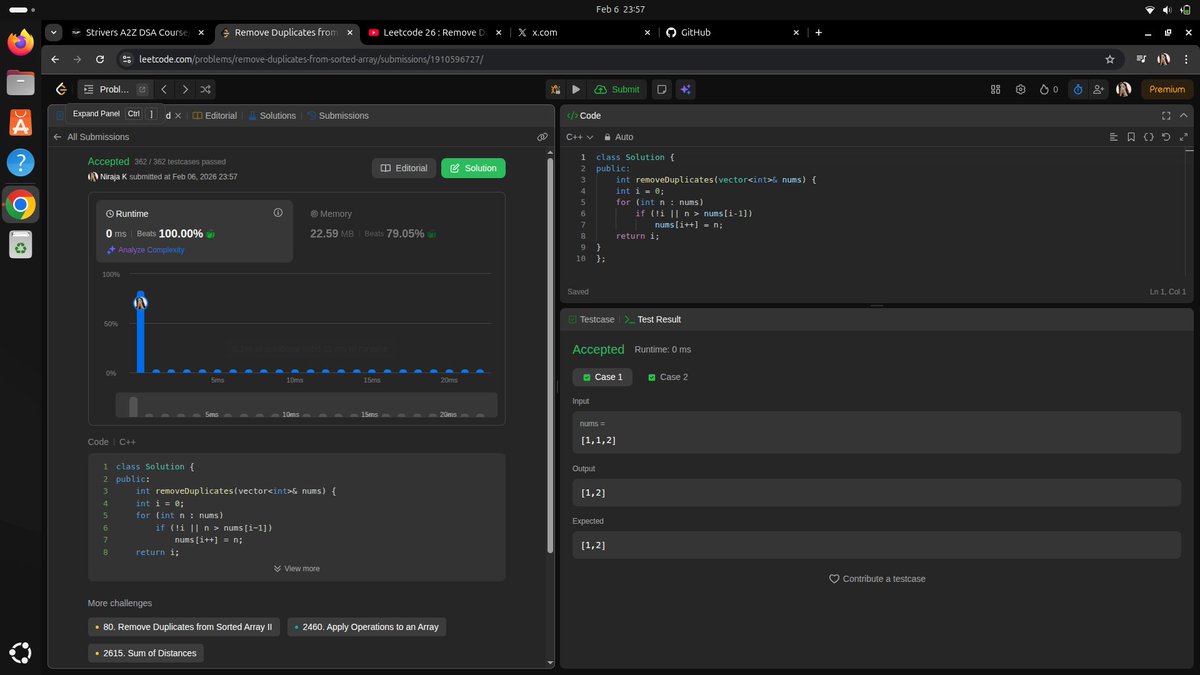Reset code with the undo arrow icon
This screenshot has height=675, width=1200.
click(1166, 137)
